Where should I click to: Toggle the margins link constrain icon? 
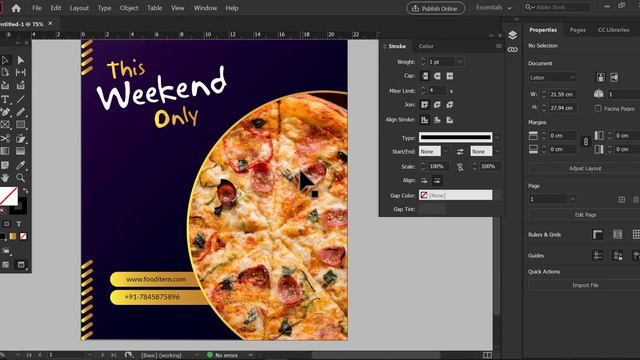(586, 142)
